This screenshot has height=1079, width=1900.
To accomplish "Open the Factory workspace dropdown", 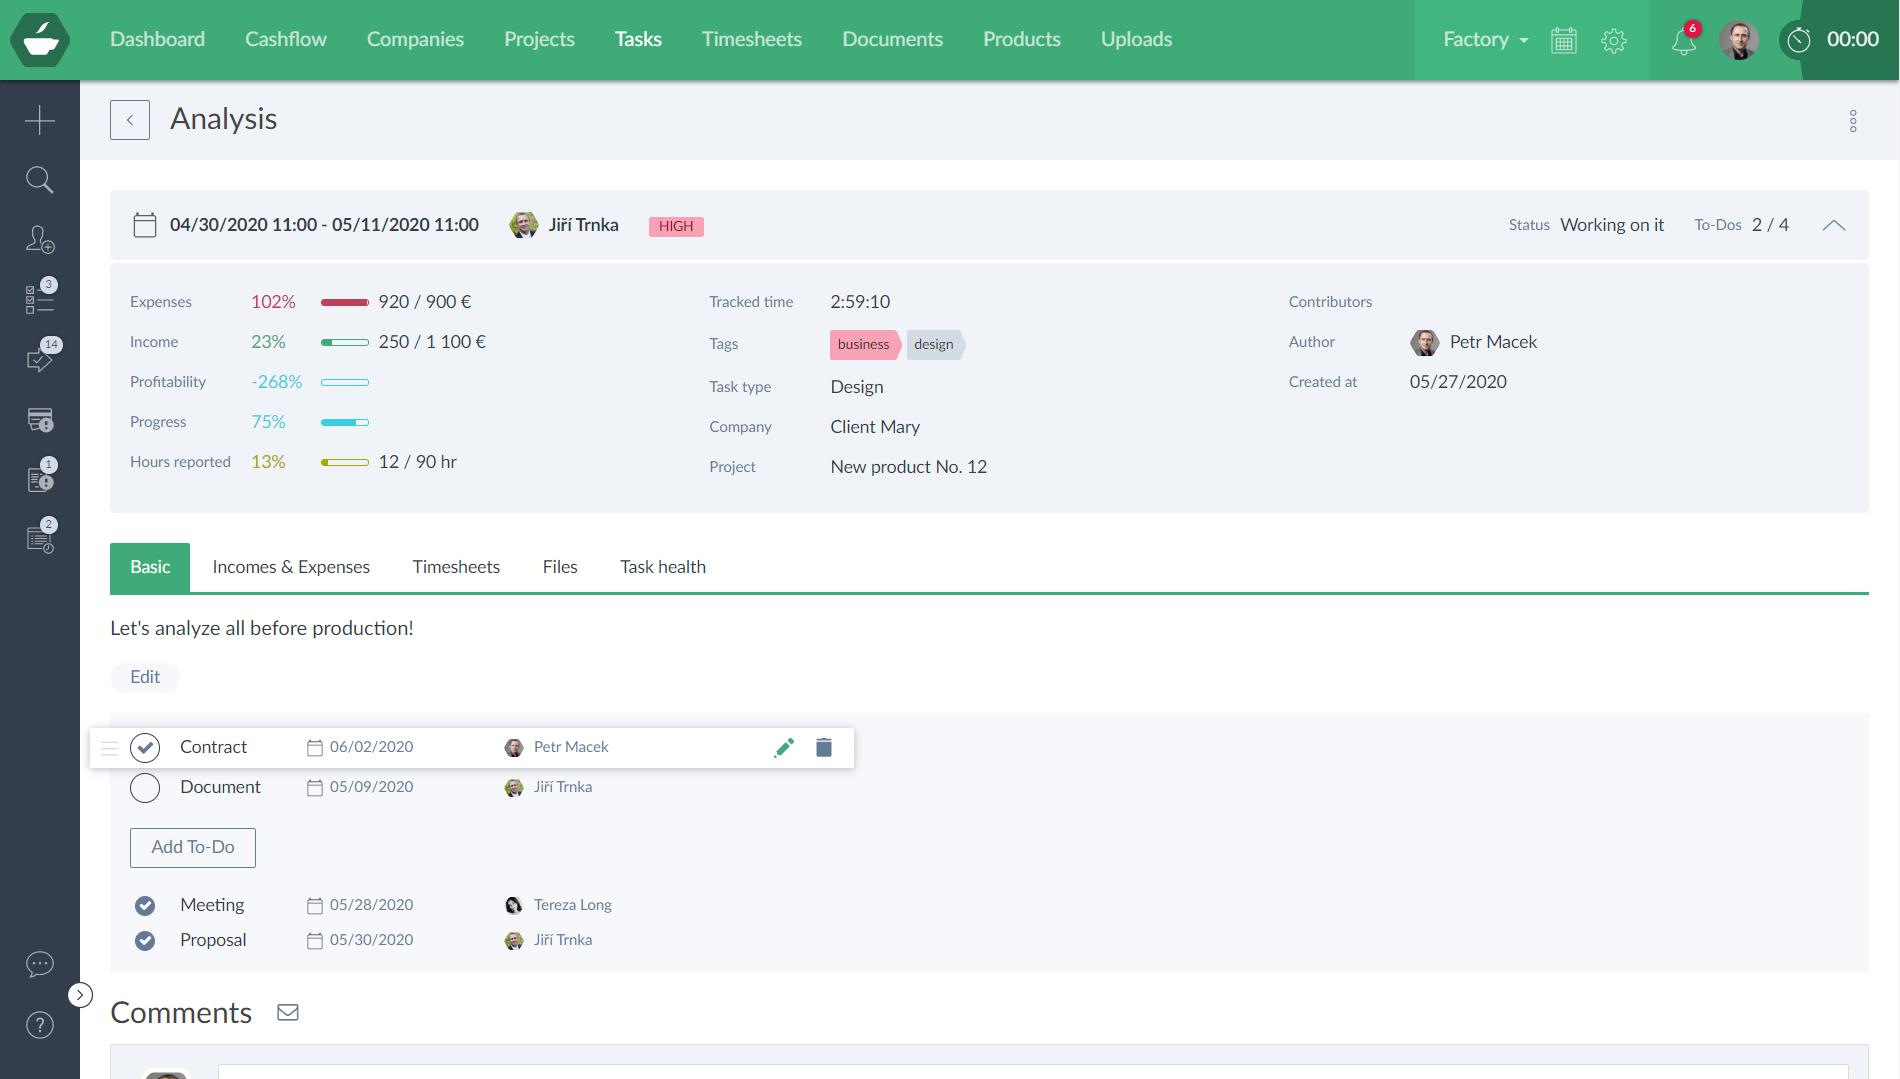I will [1484, 40].
